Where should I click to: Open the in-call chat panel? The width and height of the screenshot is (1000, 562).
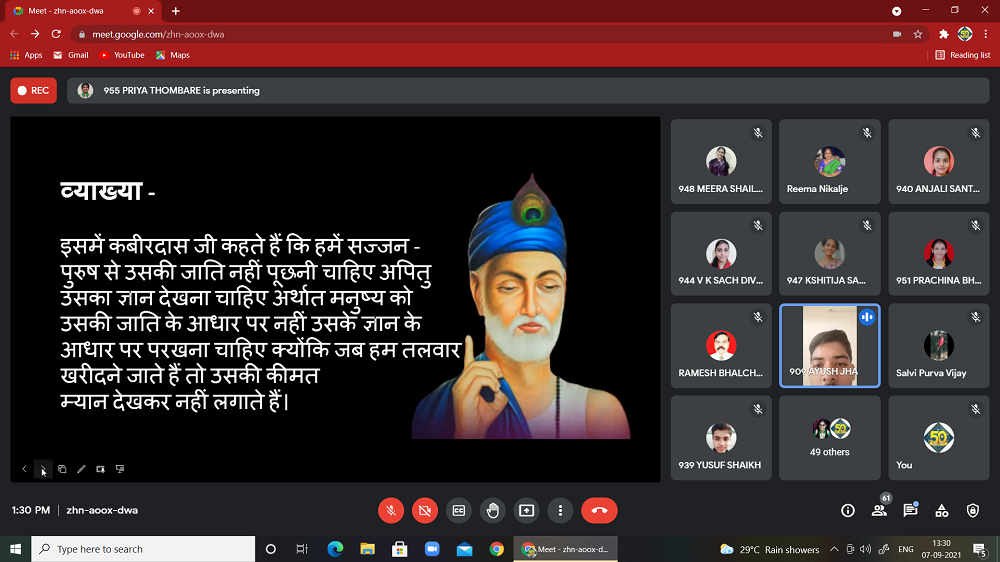click(x=910, y=510)
